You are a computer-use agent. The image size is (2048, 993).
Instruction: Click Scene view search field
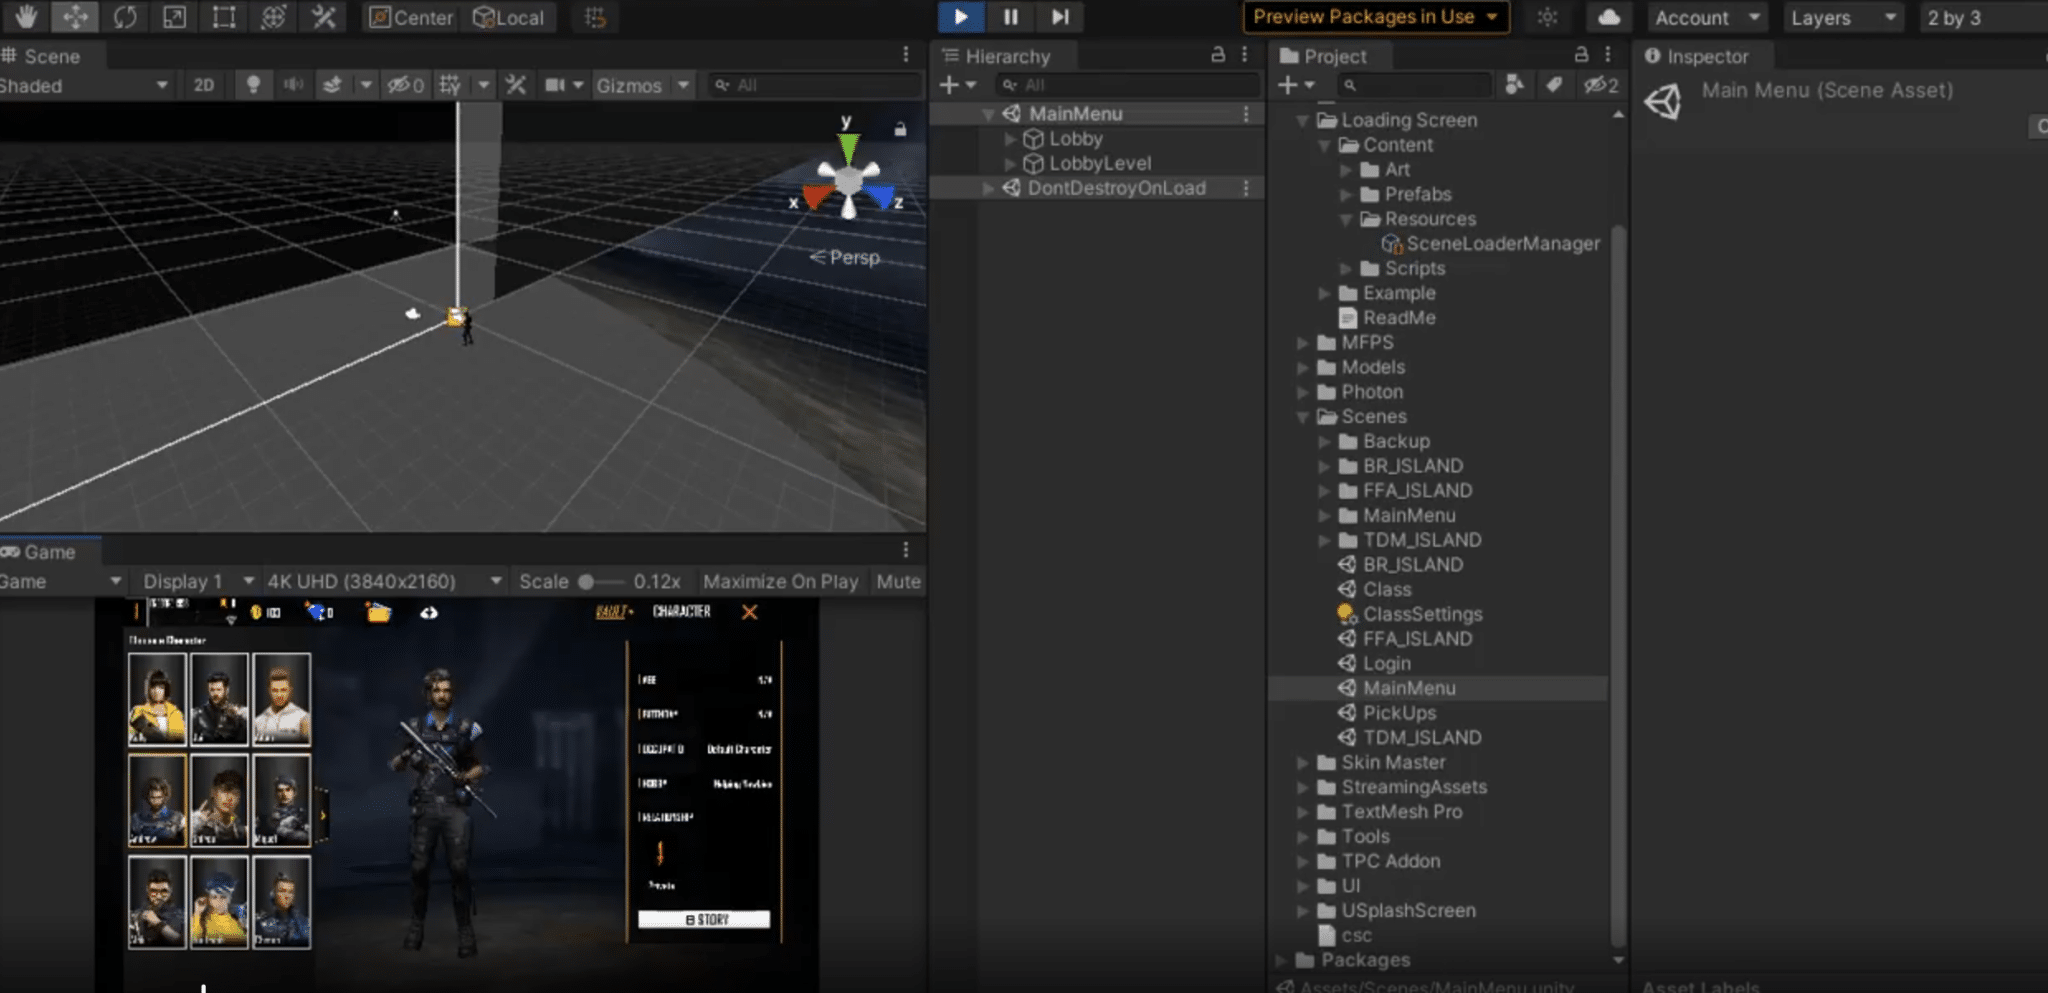coord(814,85)
